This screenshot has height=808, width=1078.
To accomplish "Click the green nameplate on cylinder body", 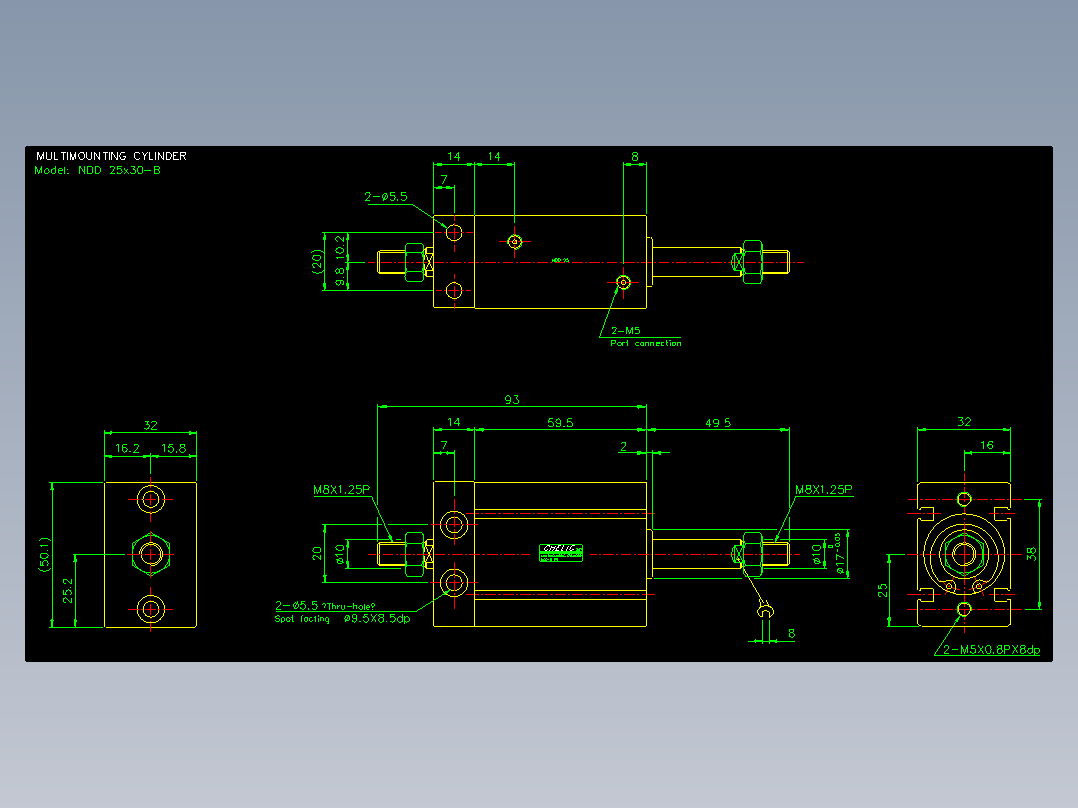I will 561,553.
